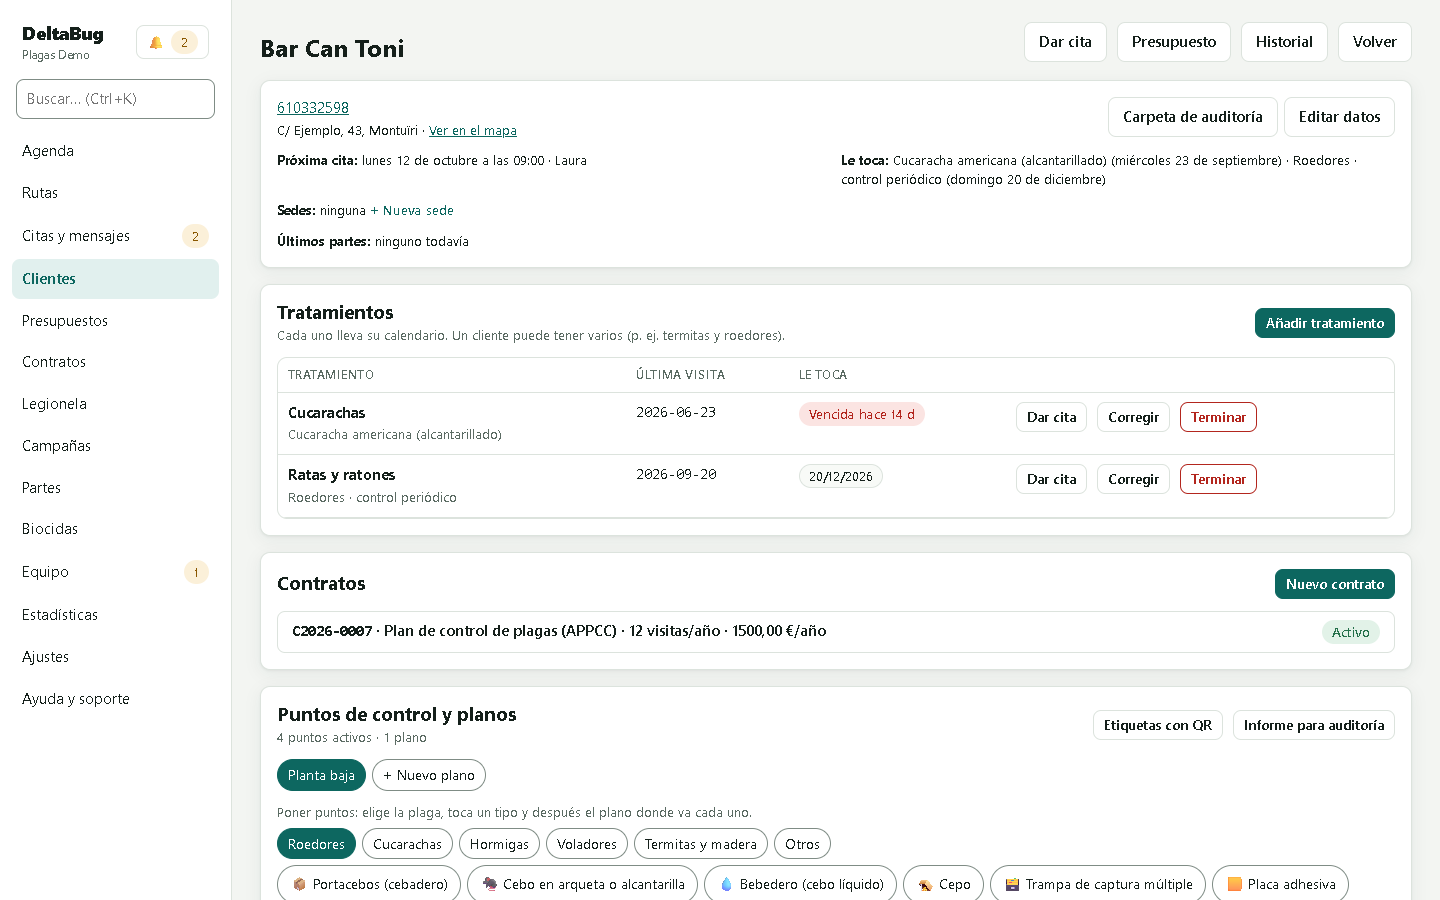The width and height of the screenshot is (1440, 900).
Task: Focus the Buscar search field
Action: pyautogui.click(x=115, y=99)
